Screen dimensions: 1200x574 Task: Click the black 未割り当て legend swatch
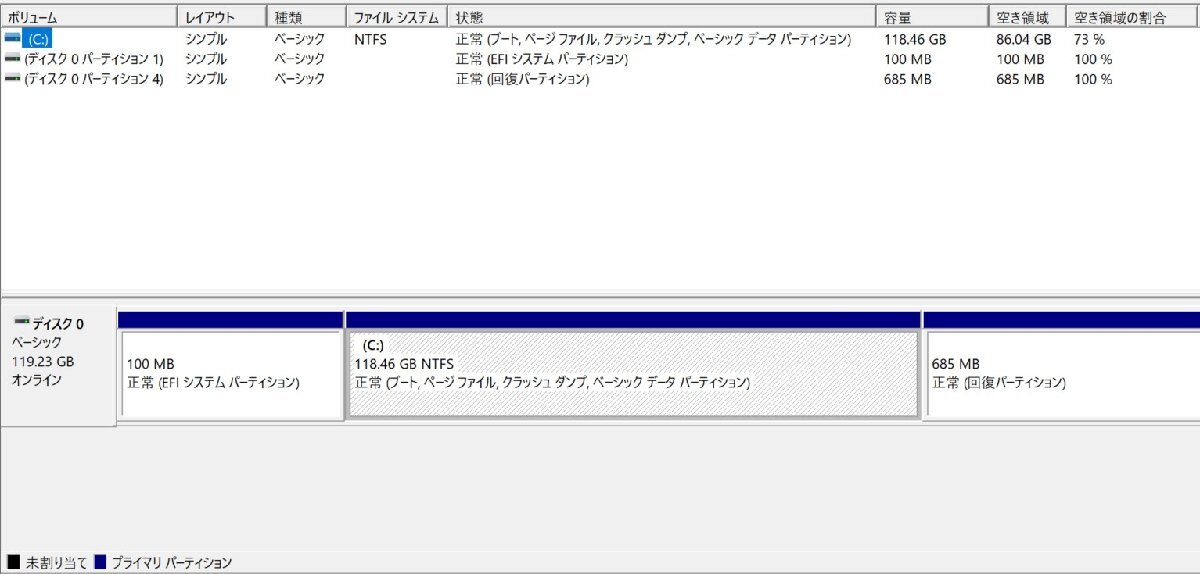click(x=13, y=563)
